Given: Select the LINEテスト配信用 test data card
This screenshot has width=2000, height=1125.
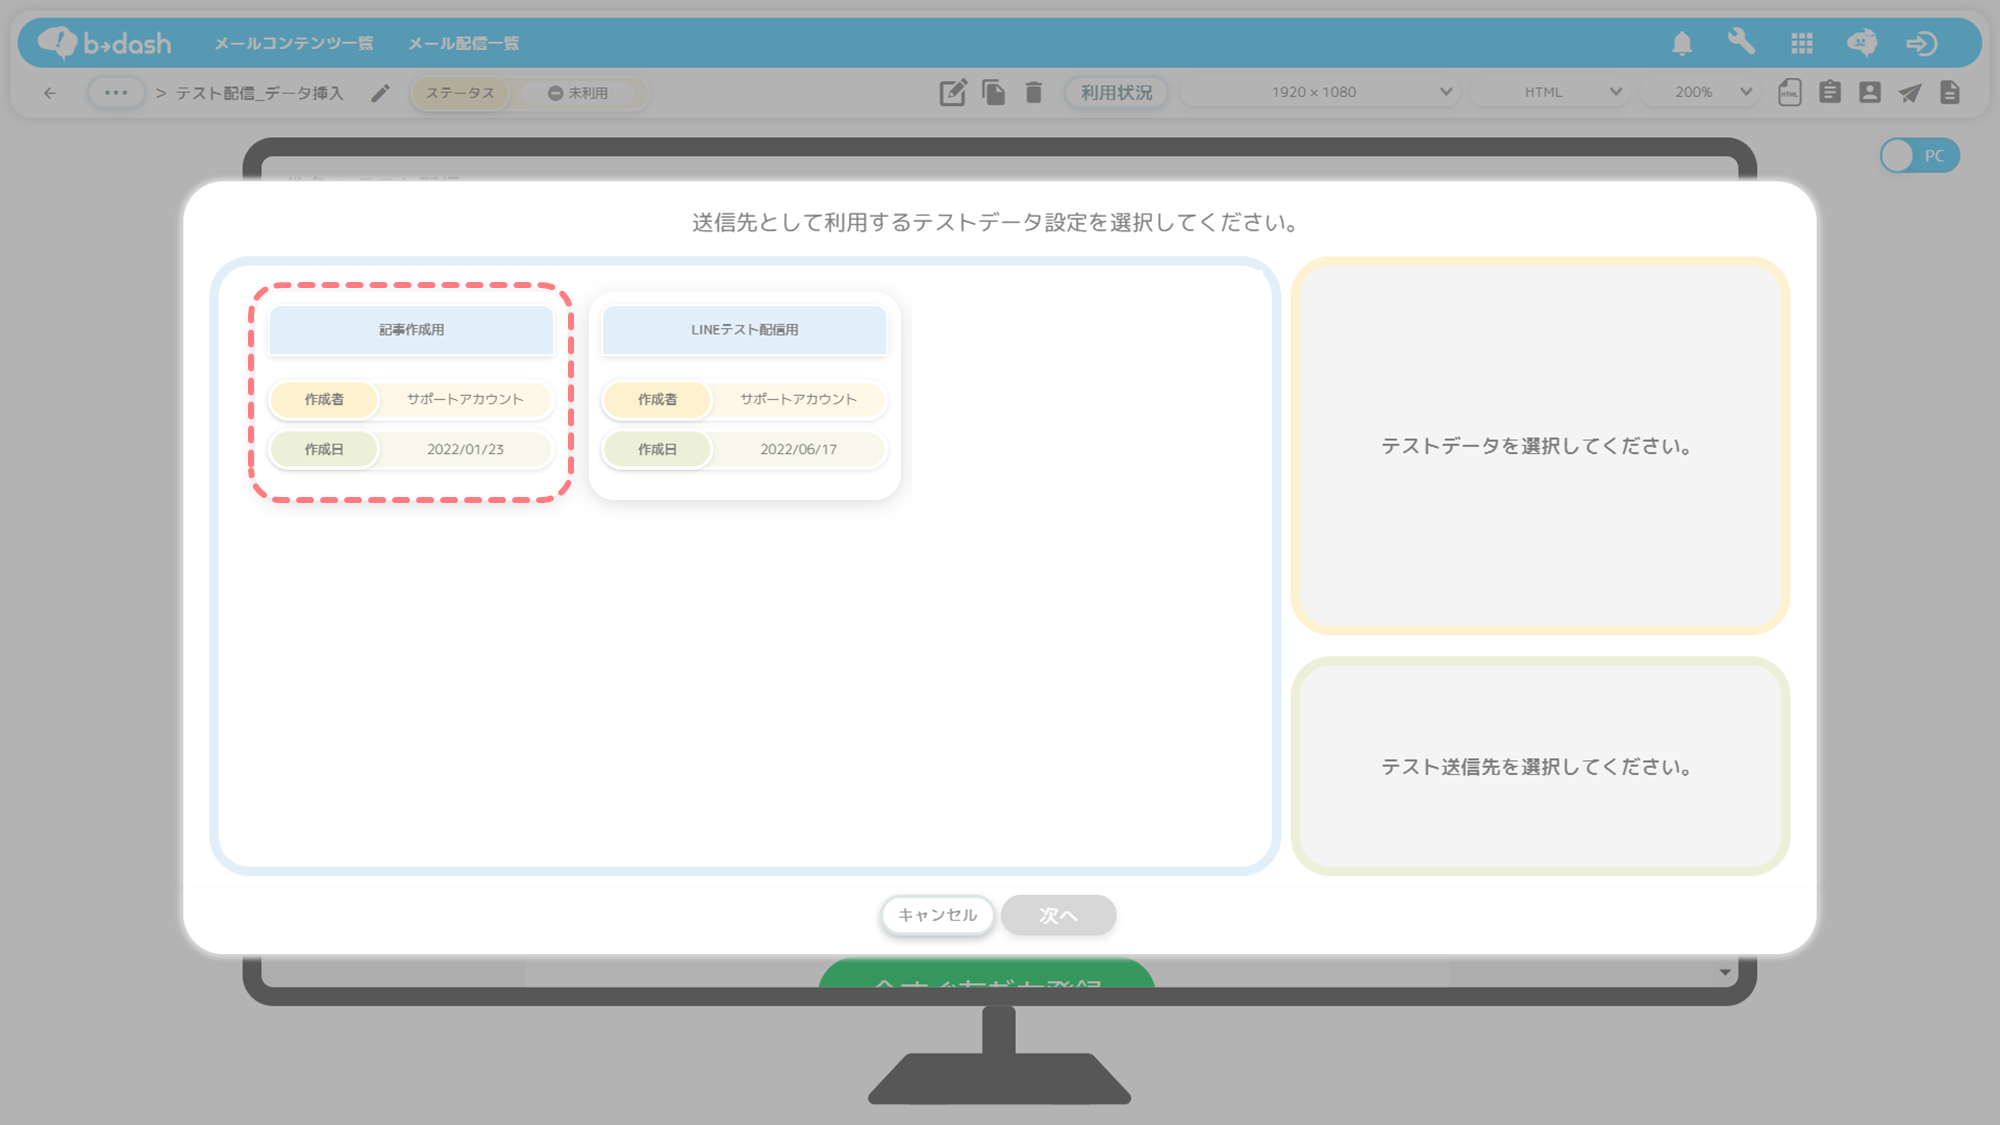Looking at the screenshot, I should pos(744,393).
